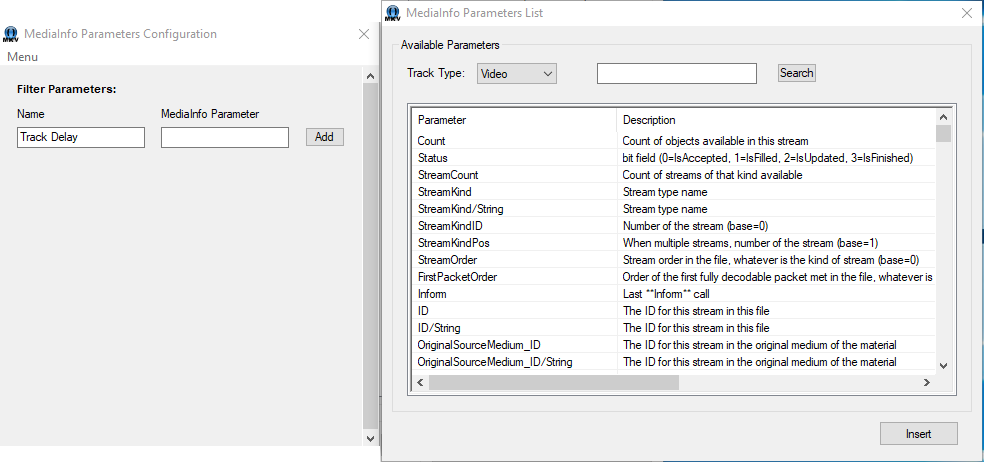Select the StreamKind parameter row
Screen dimensions: 984x462
pyautogui.click(x=673, y=192)
